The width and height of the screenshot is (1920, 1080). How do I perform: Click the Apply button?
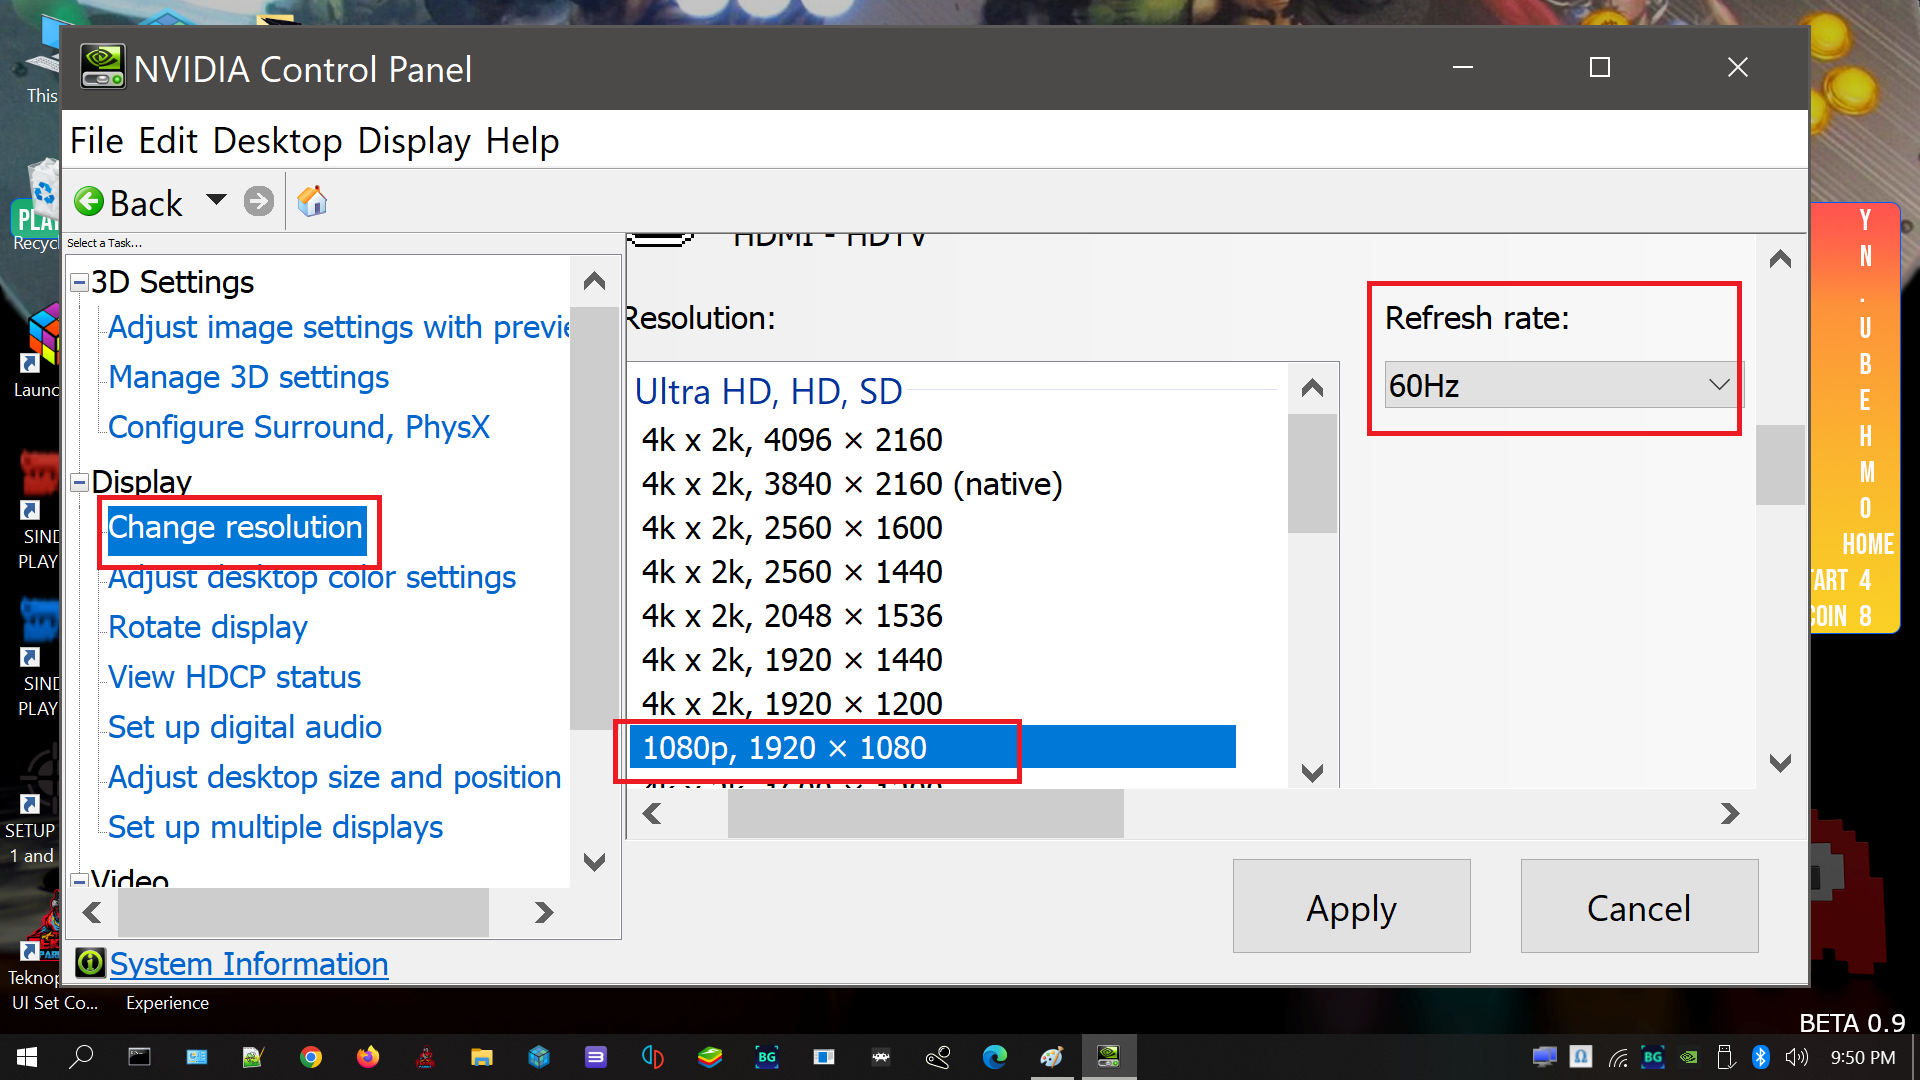click(1351, 907)
